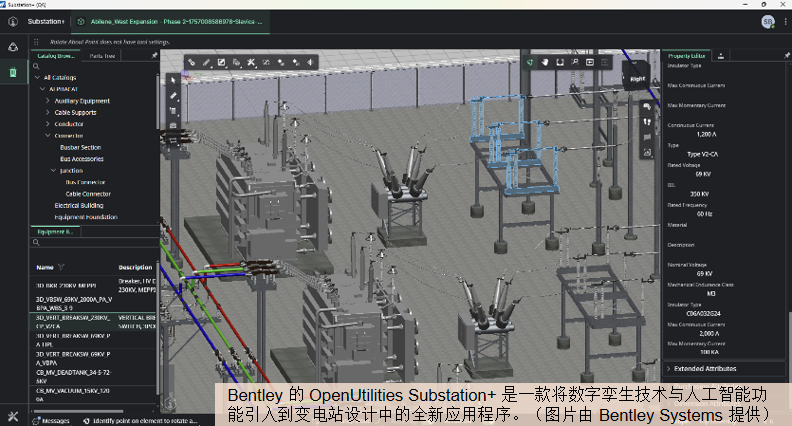Select the measure ruler tool in vertical toolbar

173,95
